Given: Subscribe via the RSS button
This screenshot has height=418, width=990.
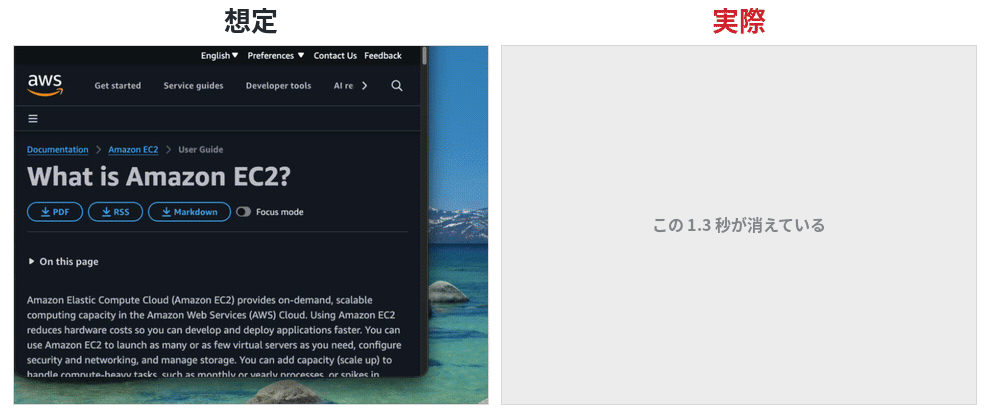Looking at the screenshot, I should tap(116, 212).
